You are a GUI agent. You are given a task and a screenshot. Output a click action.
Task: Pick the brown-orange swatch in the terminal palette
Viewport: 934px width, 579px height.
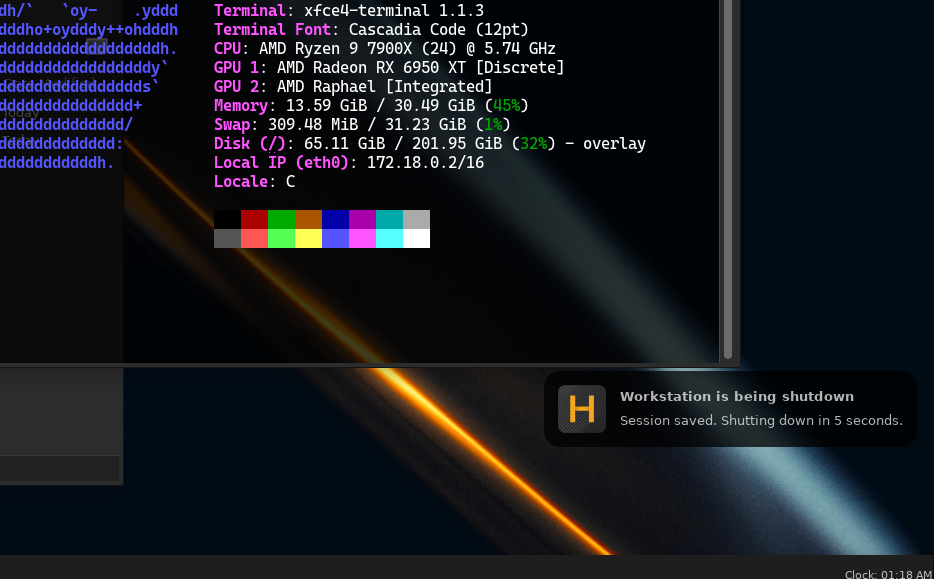309,219
